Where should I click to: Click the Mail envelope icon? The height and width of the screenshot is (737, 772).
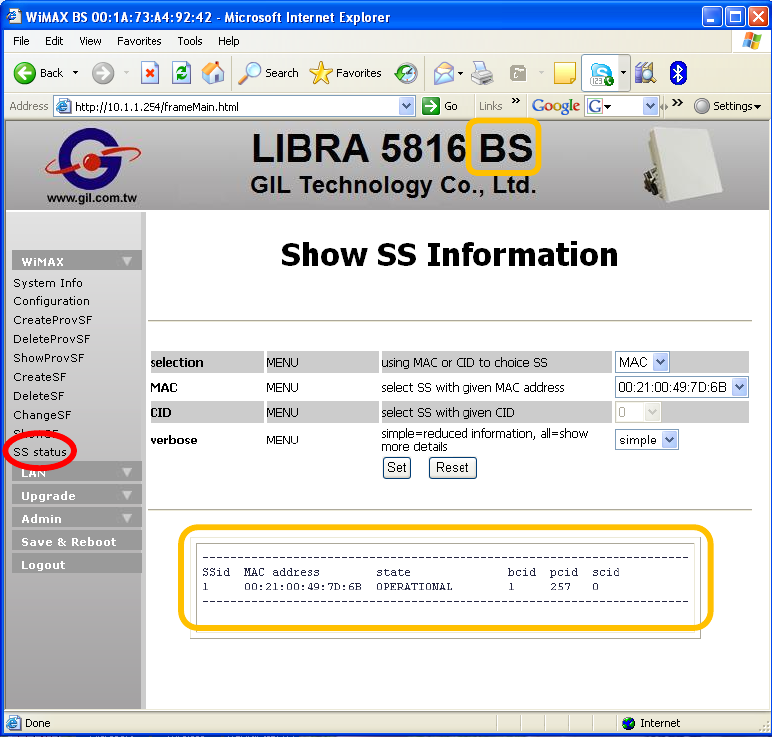click(444, 73)
